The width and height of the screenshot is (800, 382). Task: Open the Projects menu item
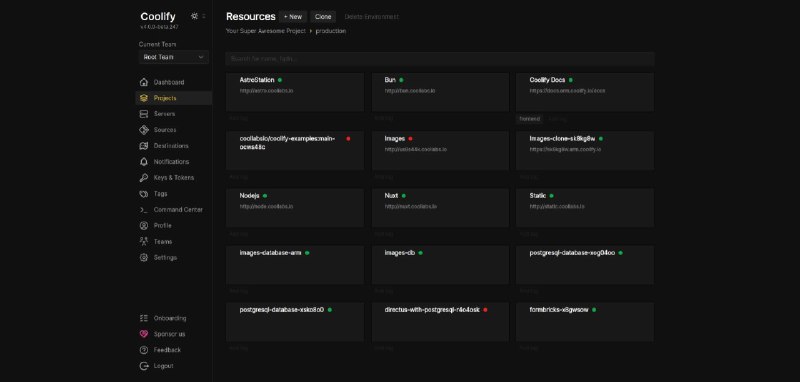173,98
